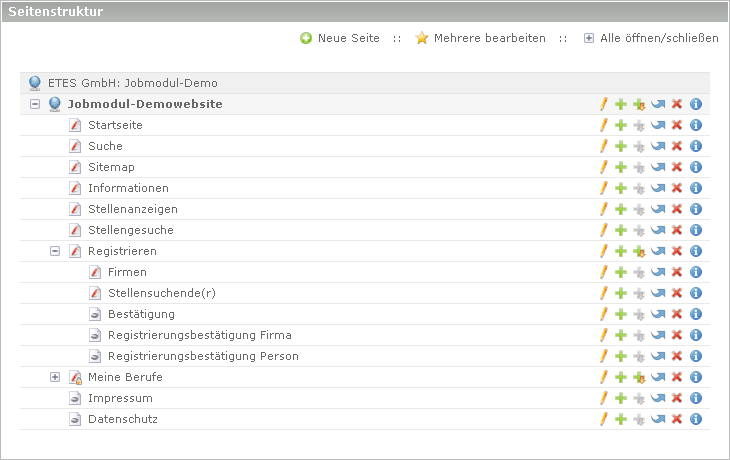730x460 pixels.
Task: Open Mehrere bearbeiten
Action: 480,38
